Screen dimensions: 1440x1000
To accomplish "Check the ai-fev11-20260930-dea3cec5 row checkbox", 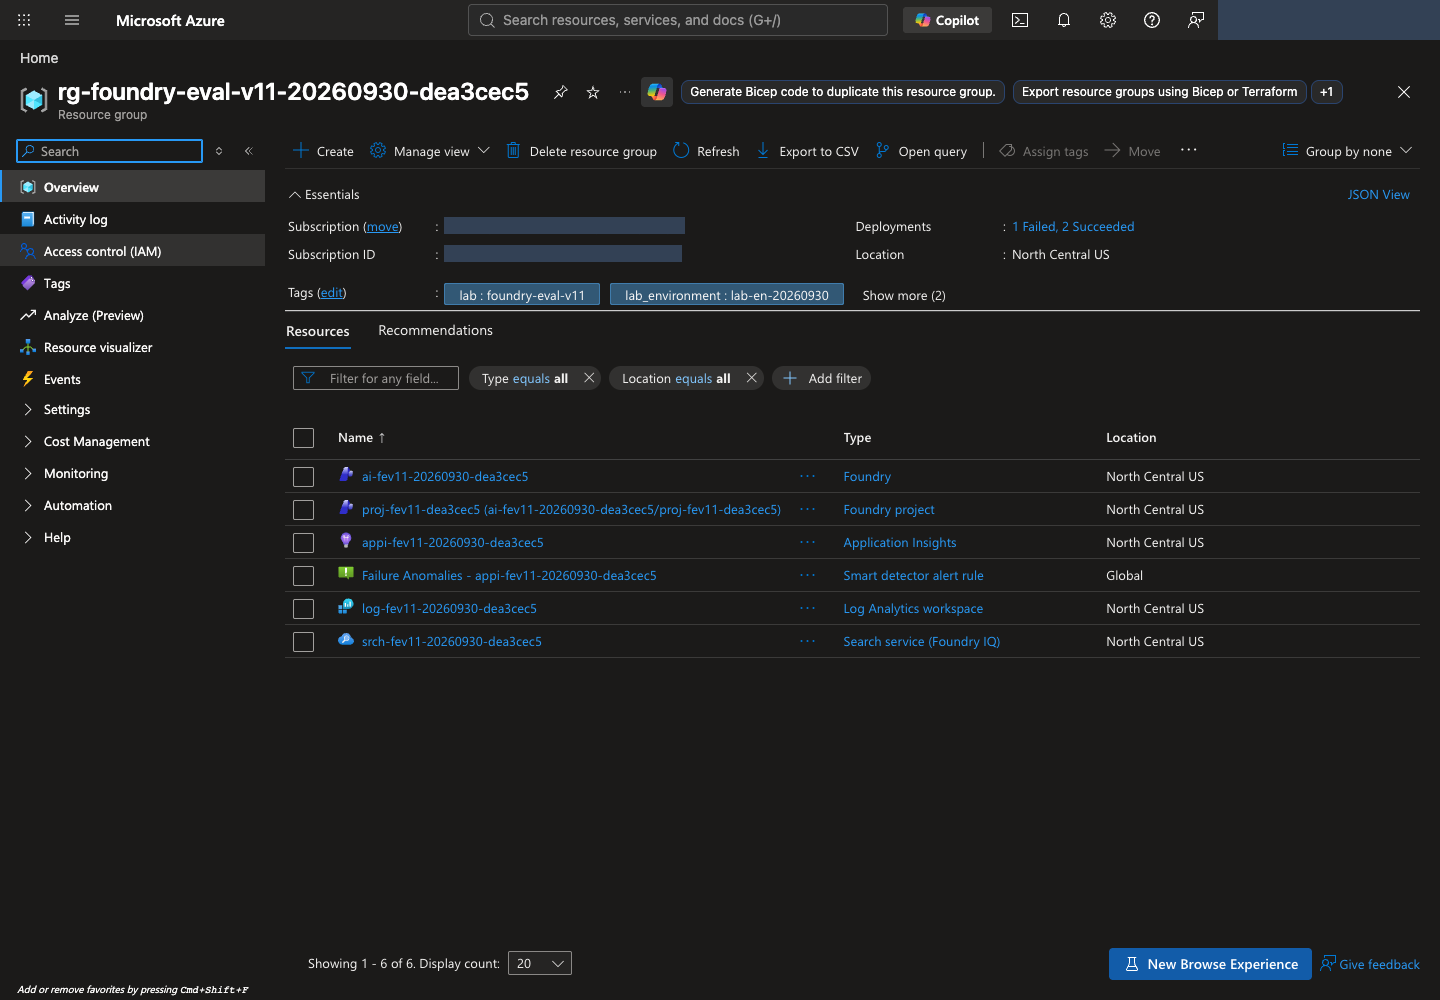I will [304, 477].
